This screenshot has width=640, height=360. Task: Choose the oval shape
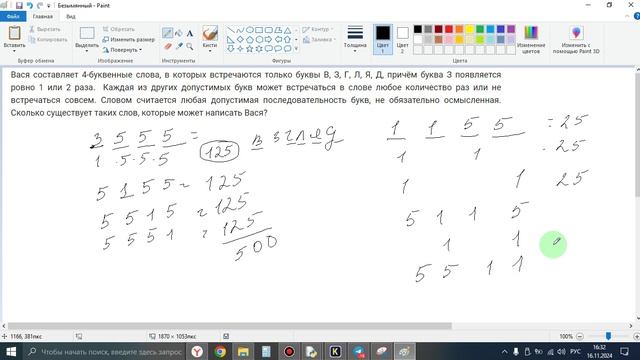[x=249, y=30]
